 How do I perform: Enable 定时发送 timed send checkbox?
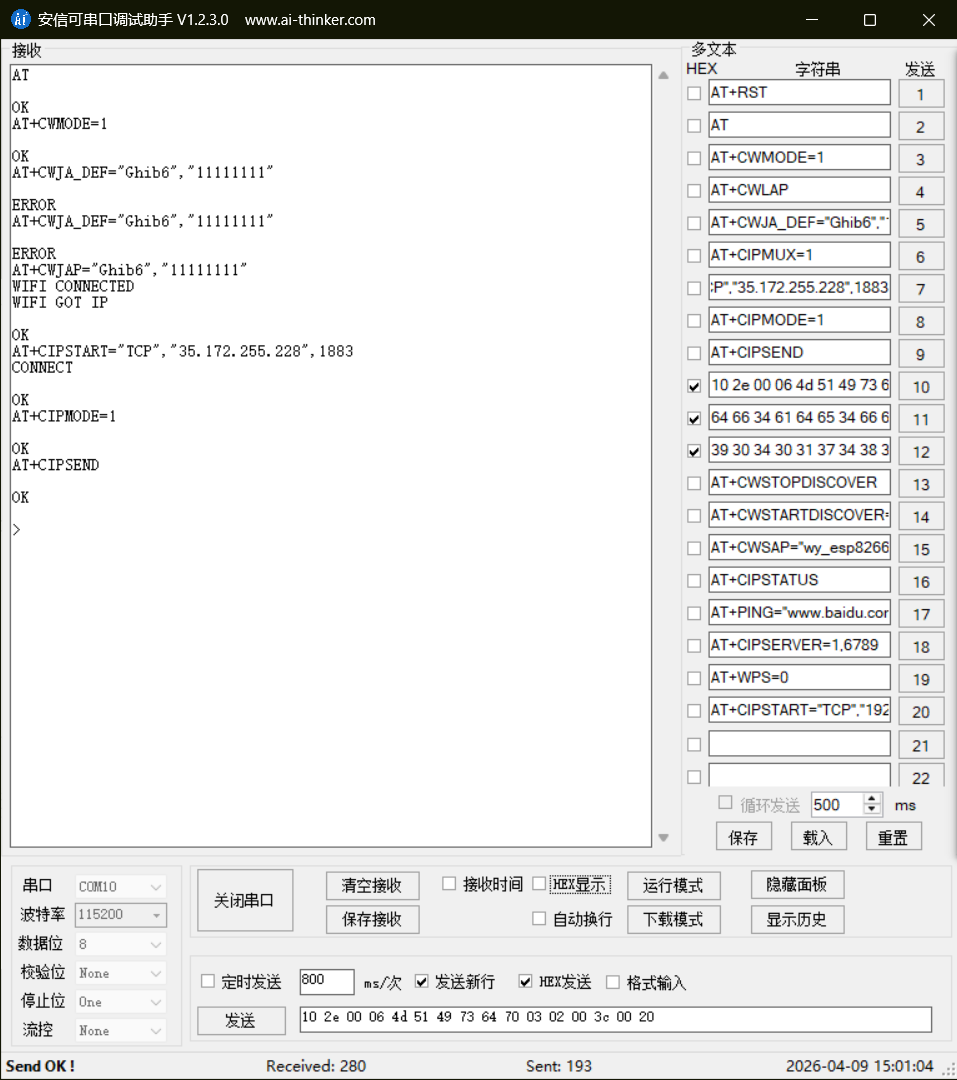(x=207, y=982)
